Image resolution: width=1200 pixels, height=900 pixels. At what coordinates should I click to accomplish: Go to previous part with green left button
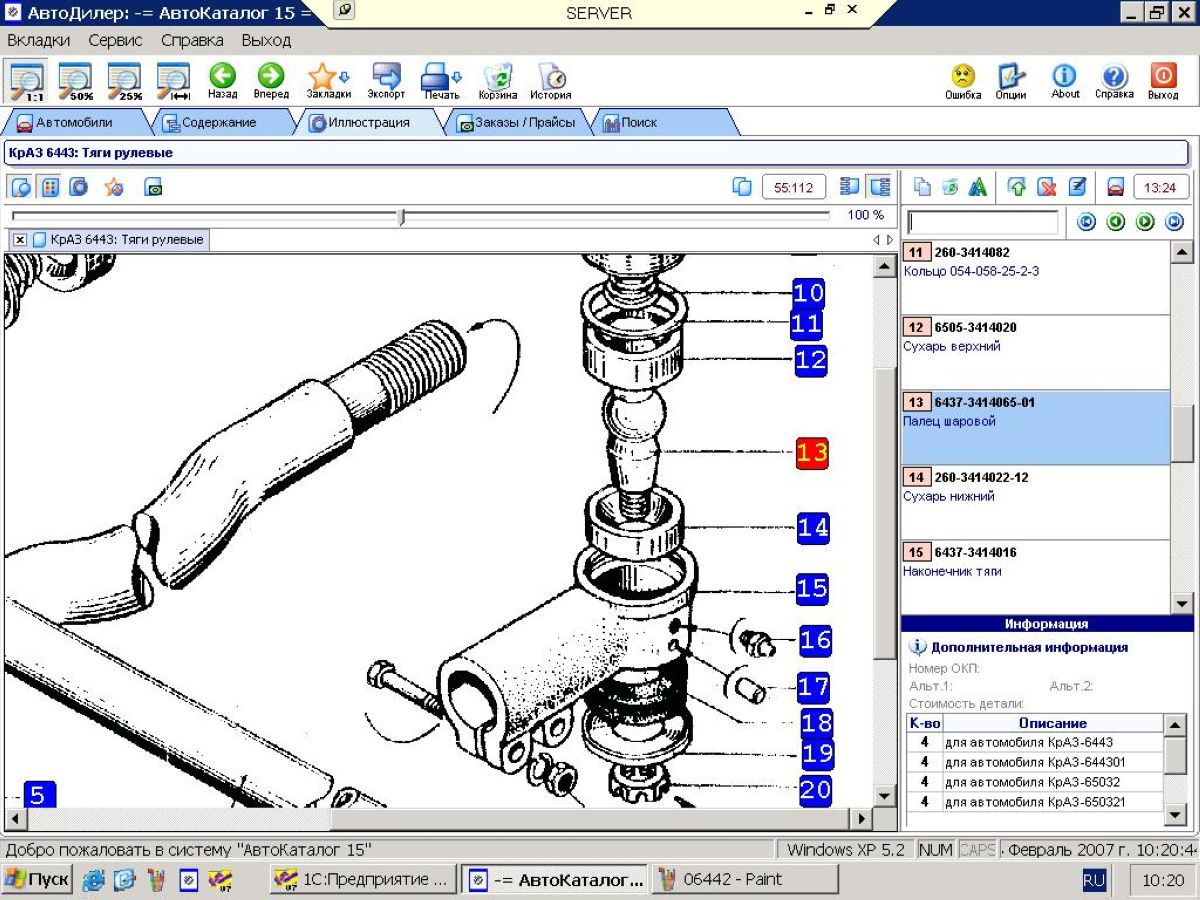coord(1116,222)
